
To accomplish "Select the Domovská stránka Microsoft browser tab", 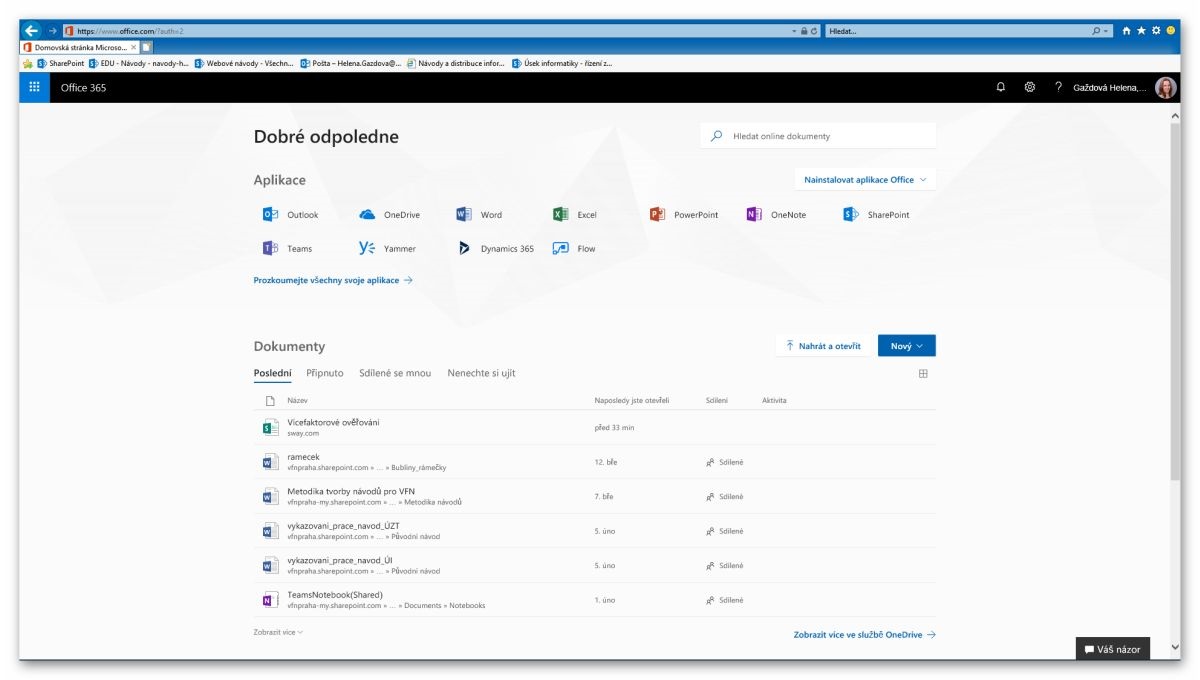I will coord(78,47).
